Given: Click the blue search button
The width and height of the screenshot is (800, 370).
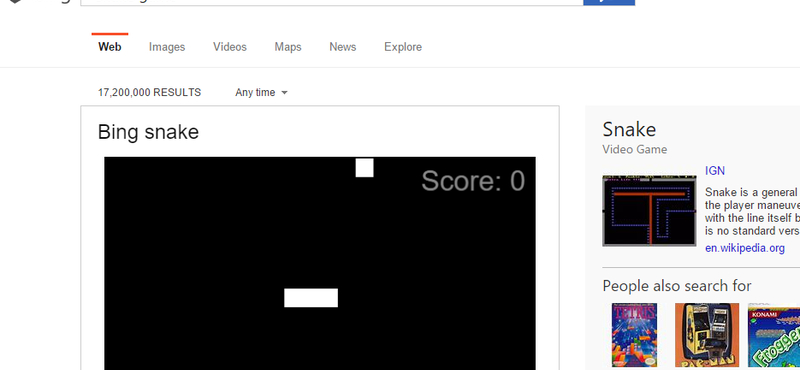Looking at the screenshot, I should pyautogui.click(x=609, y=2).
